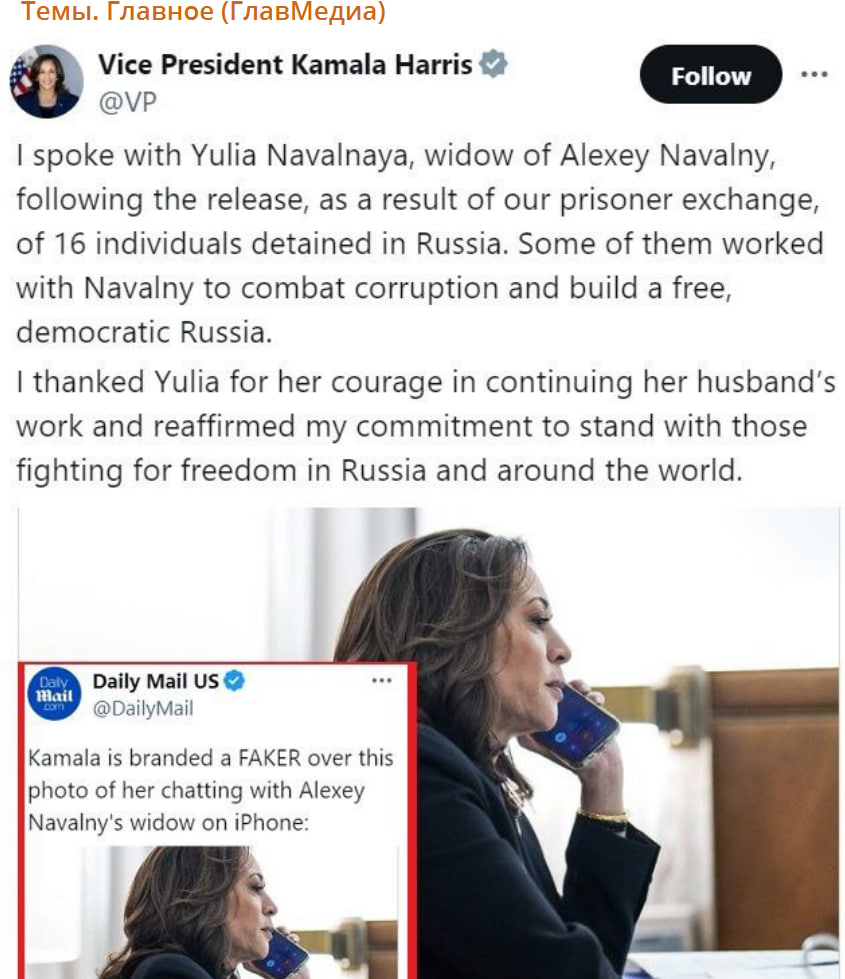Click the Vice President Kamala Harris display name
The width and height of the screenshot is (845, 979).
pyautogui.click(x=285, y=65)
